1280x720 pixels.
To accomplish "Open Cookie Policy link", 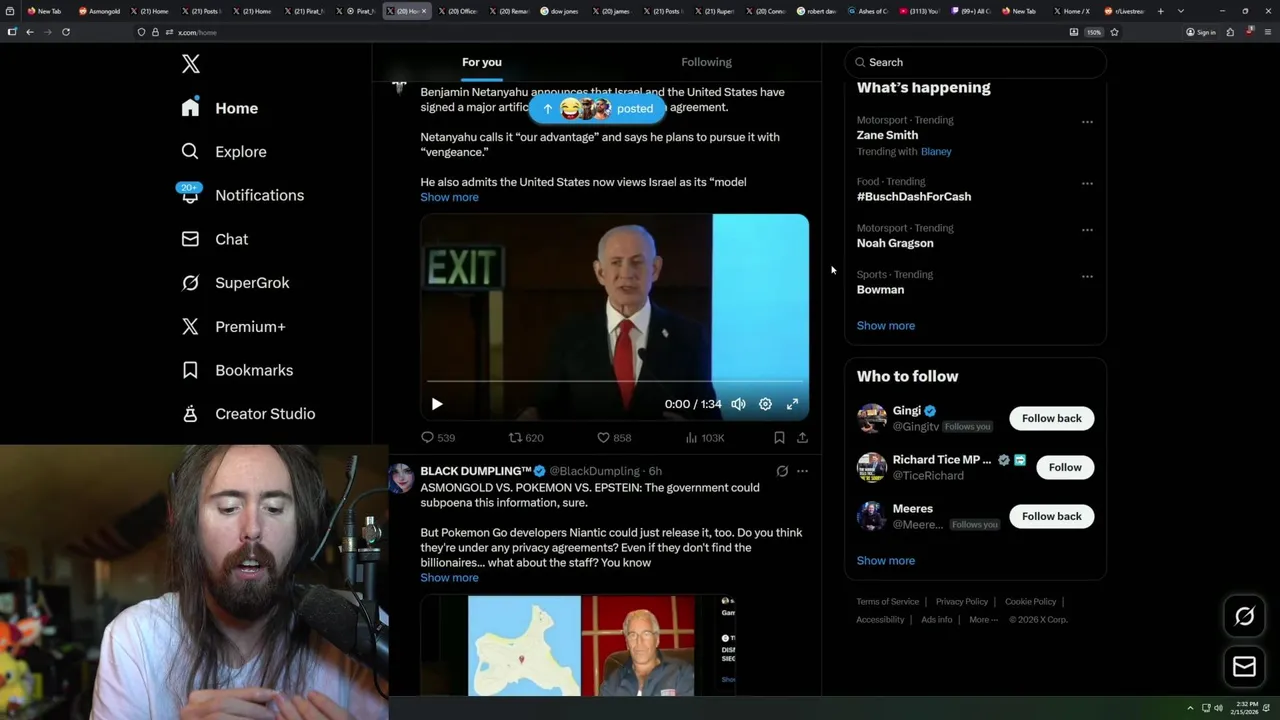I will tap(1030, 602).
